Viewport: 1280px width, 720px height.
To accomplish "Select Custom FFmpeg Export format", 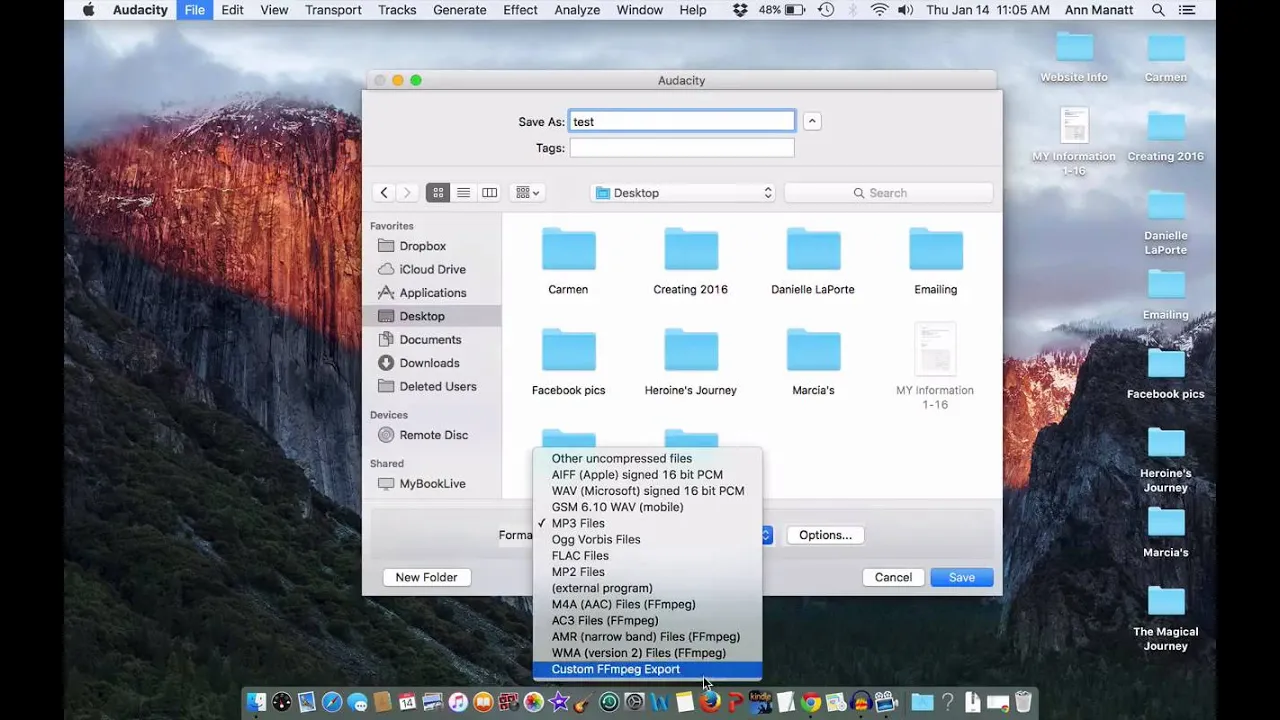I will click(x=647, y=669).
